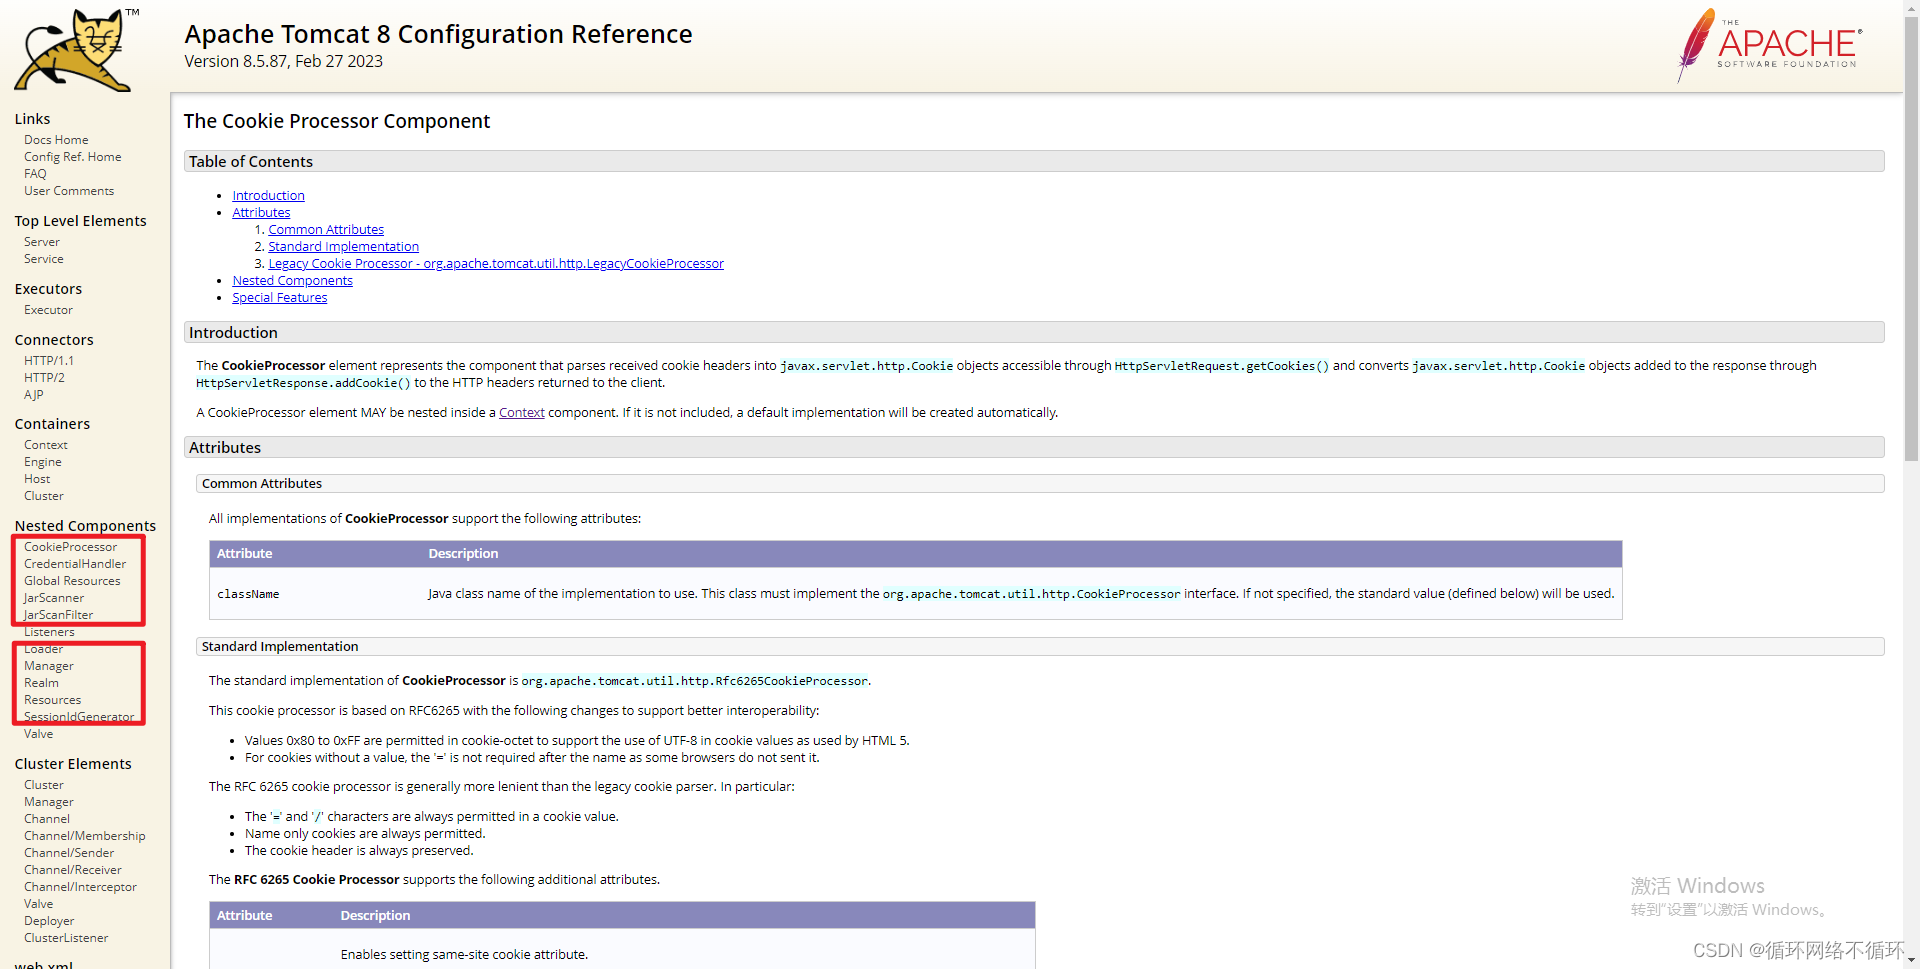Open Deployer cluster page

tap(49, 921)
